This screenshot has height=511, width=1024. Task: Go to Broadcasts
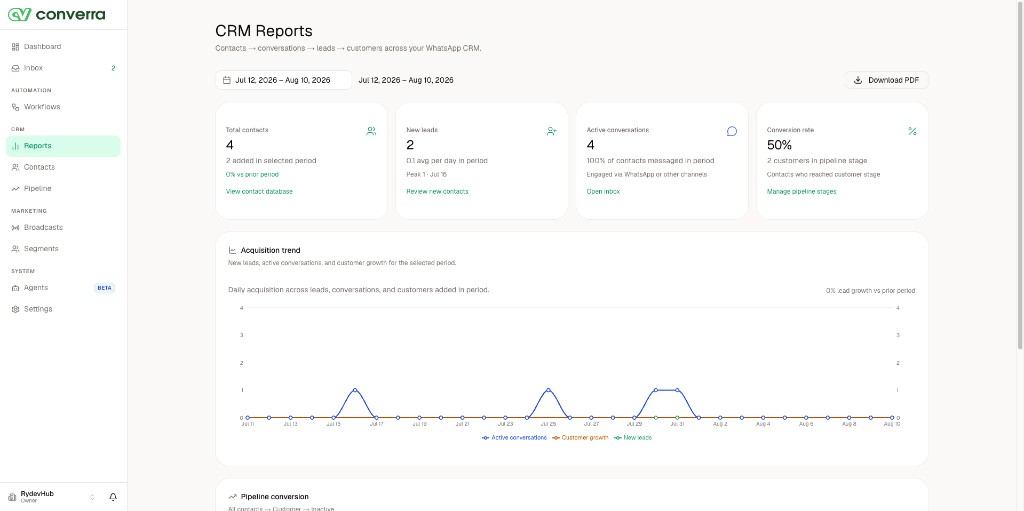coord(63,227)
